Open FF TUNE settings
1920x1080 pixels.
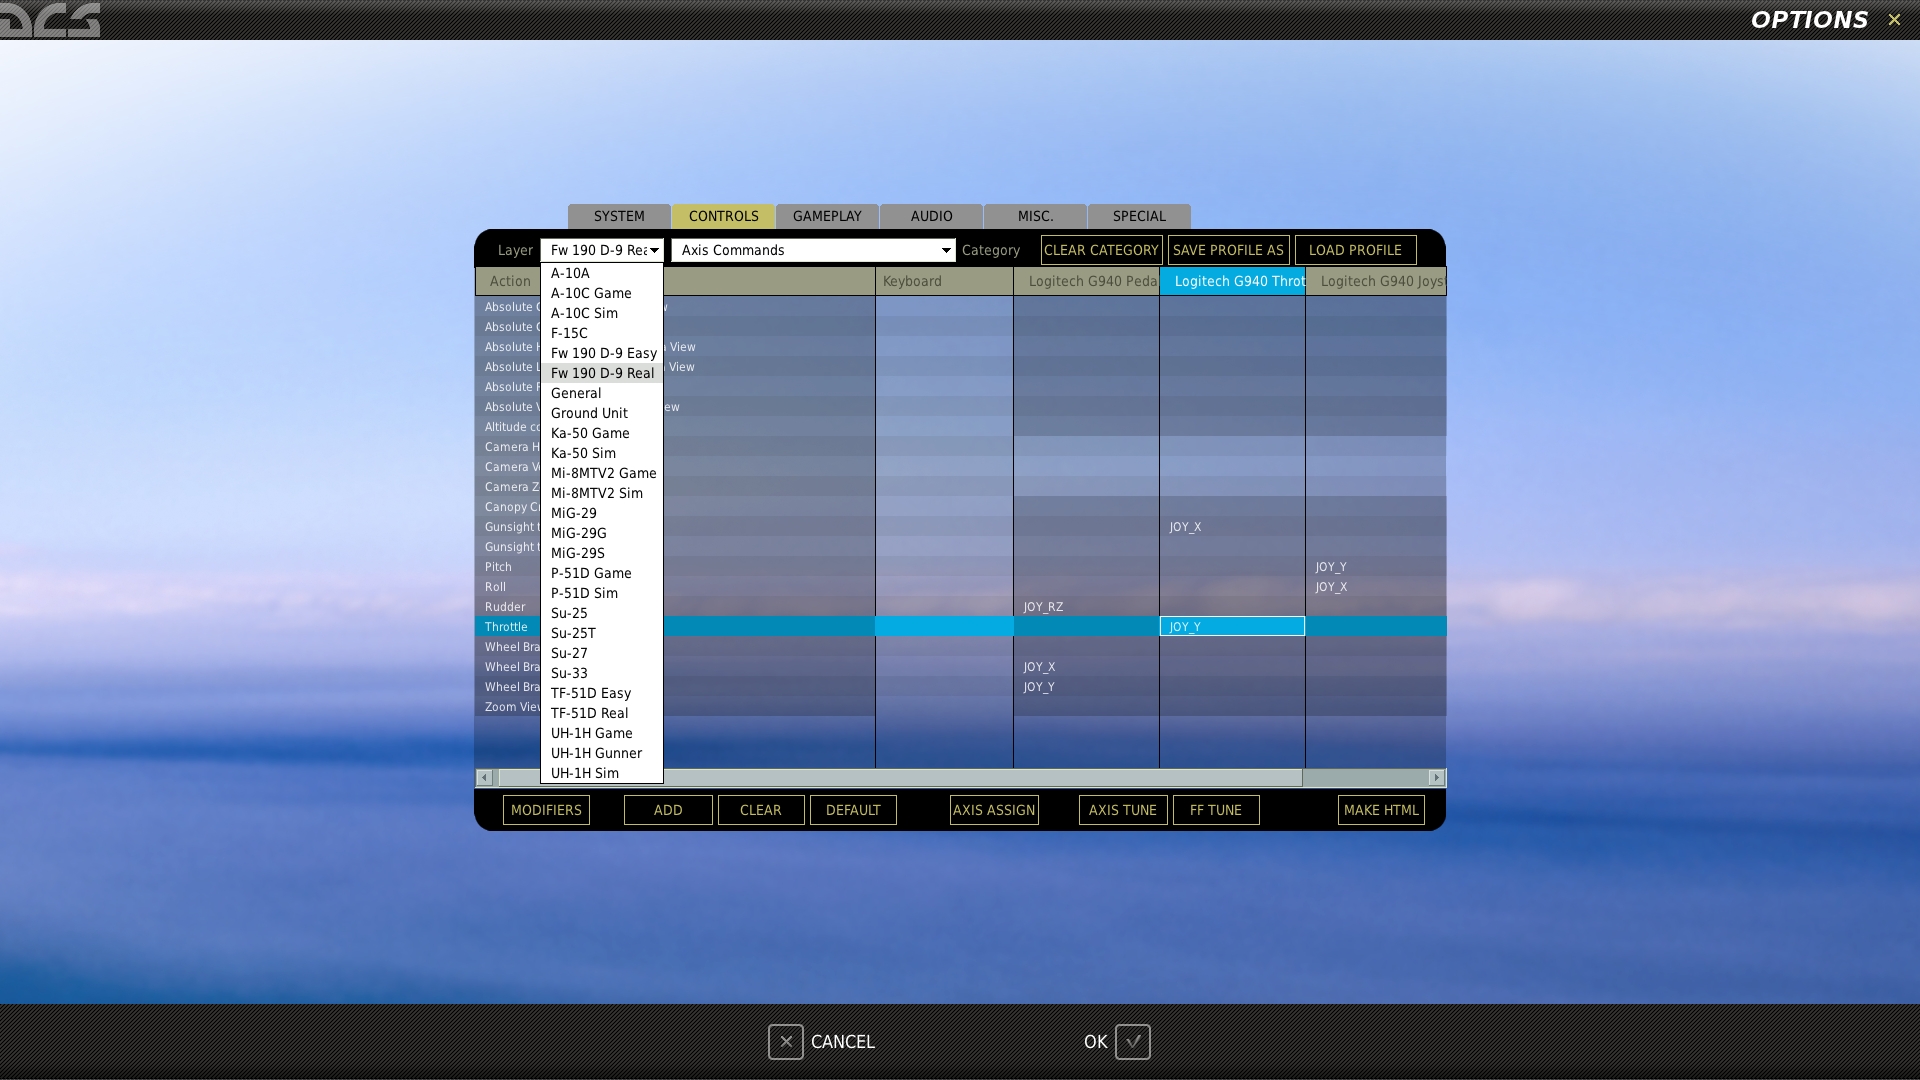(x=1216, y=810)
